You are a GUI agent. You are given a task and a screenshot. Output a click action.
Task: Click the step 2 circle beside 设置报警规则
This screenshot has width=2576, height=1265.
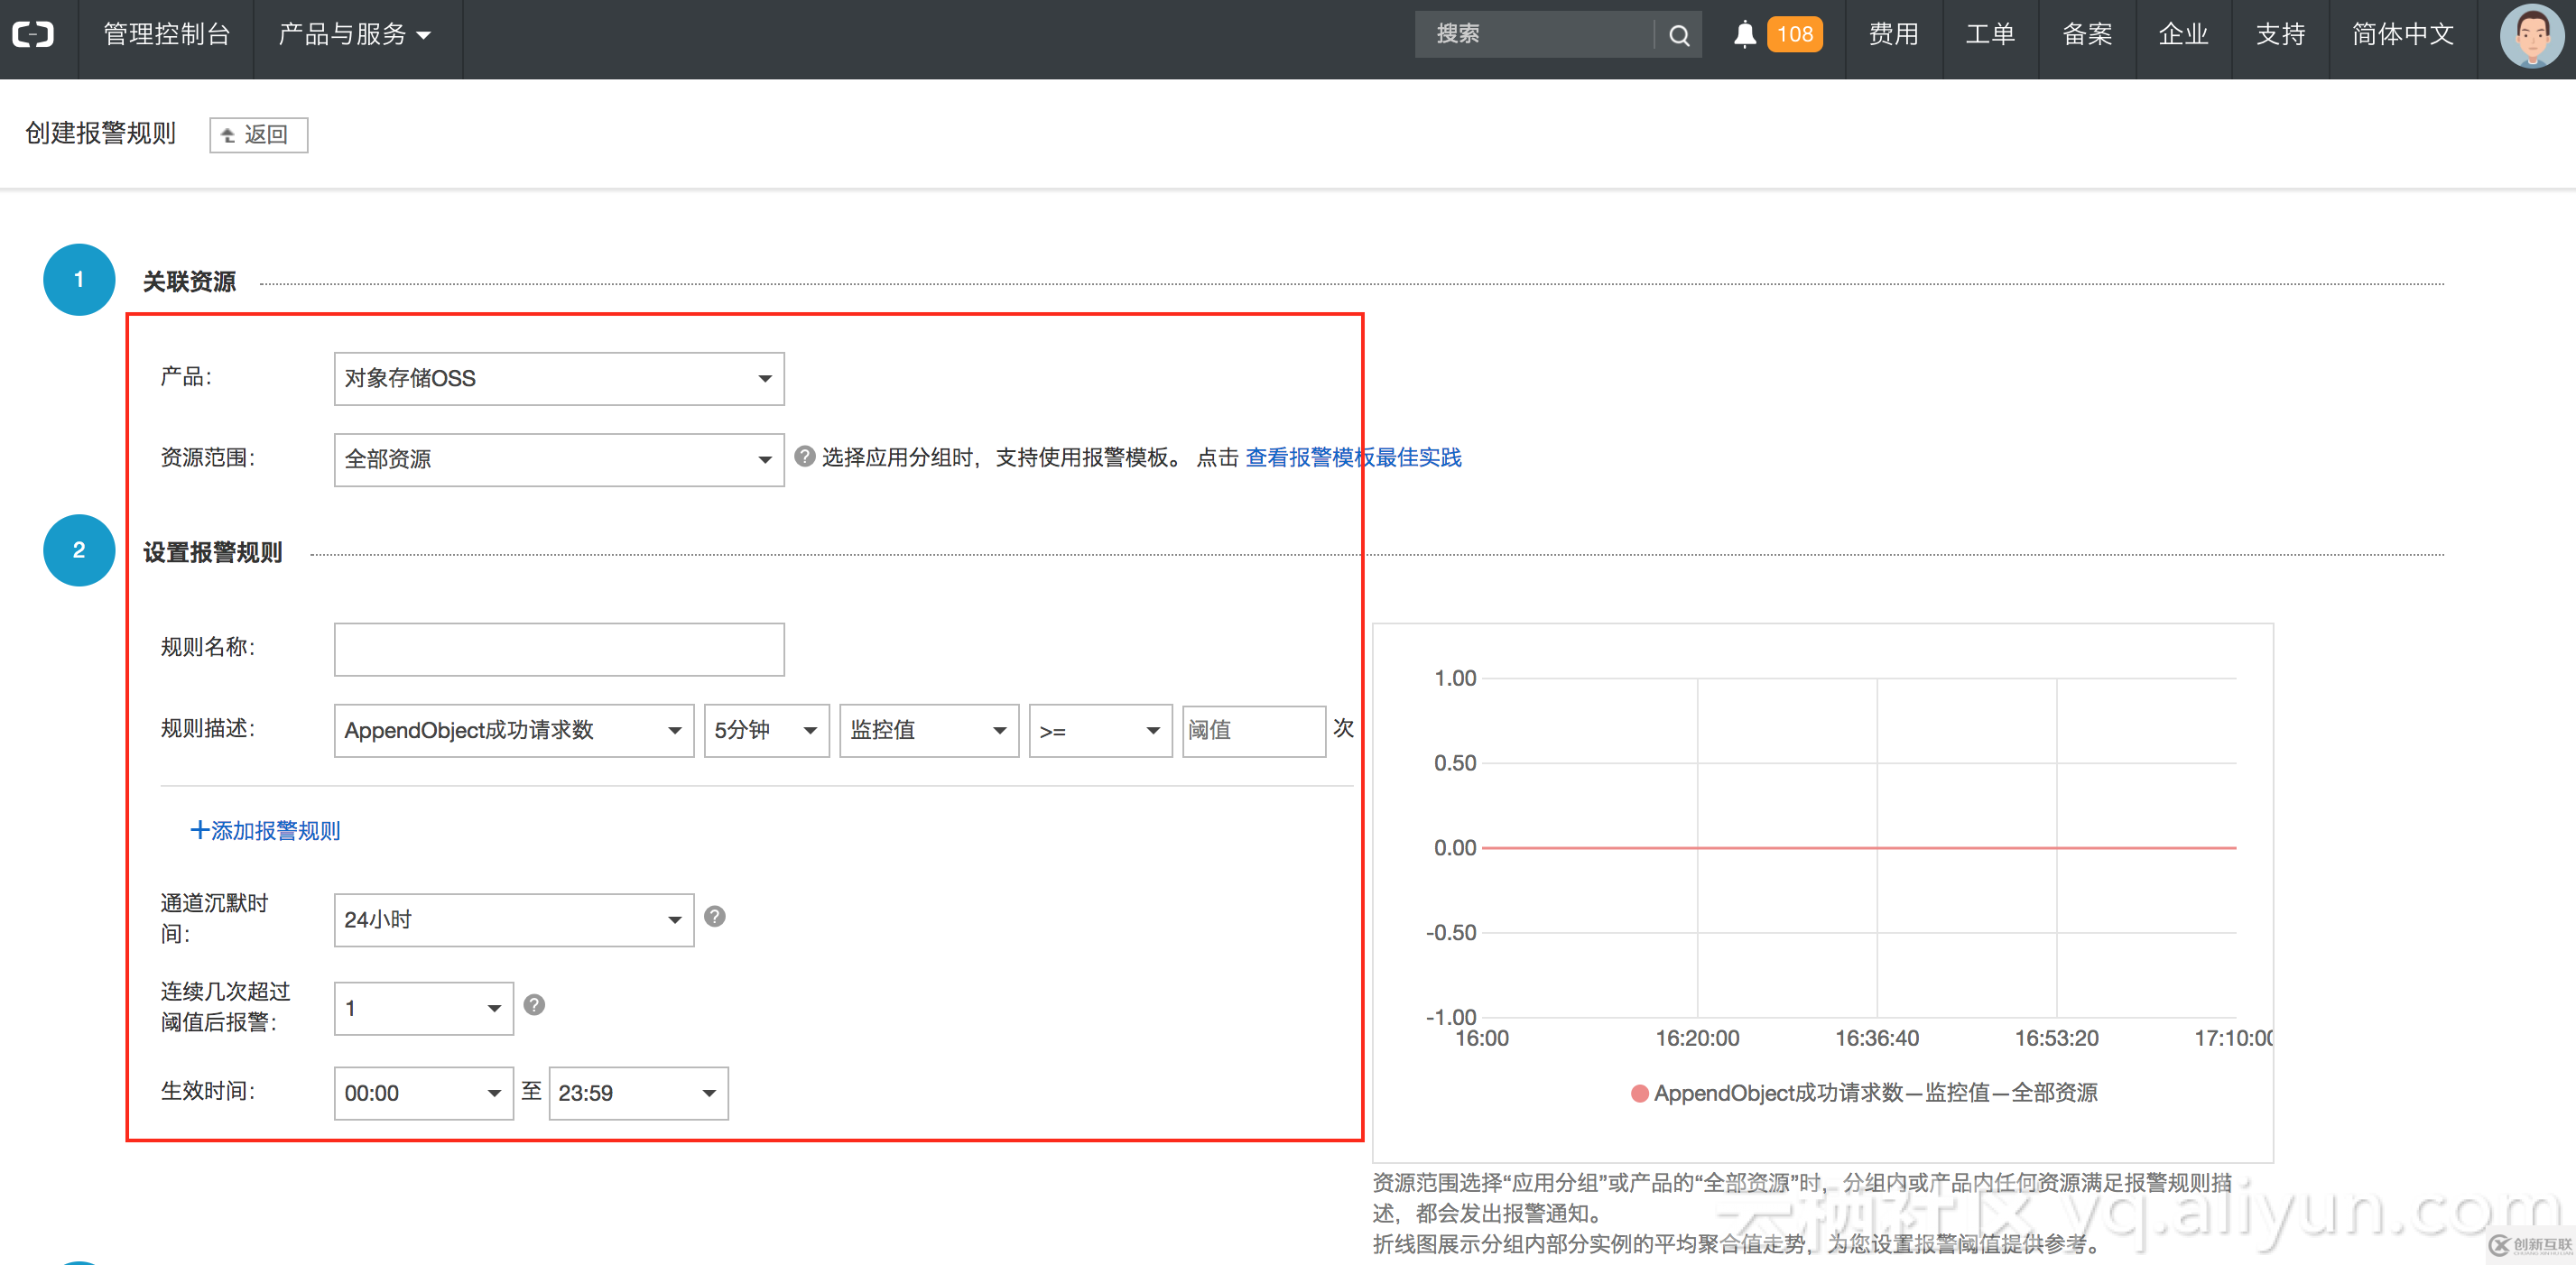tap(78, 550)
